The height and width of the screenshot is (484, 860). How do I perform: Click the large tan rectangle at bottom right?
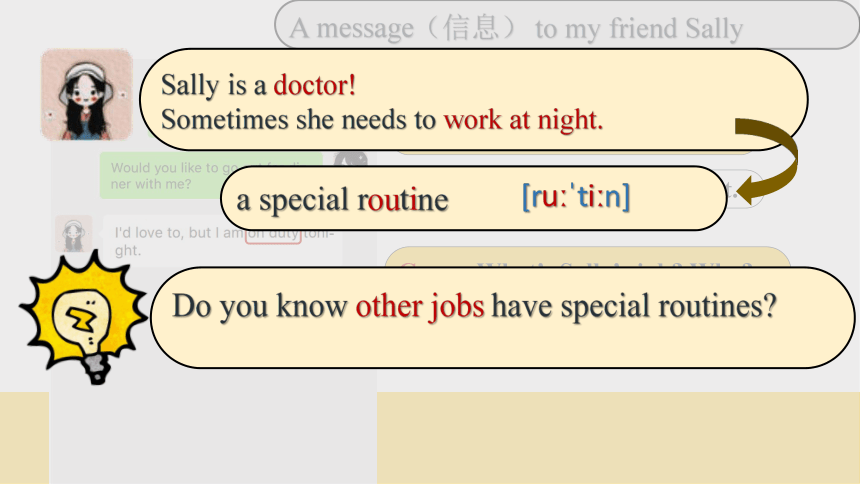point(618,438)
